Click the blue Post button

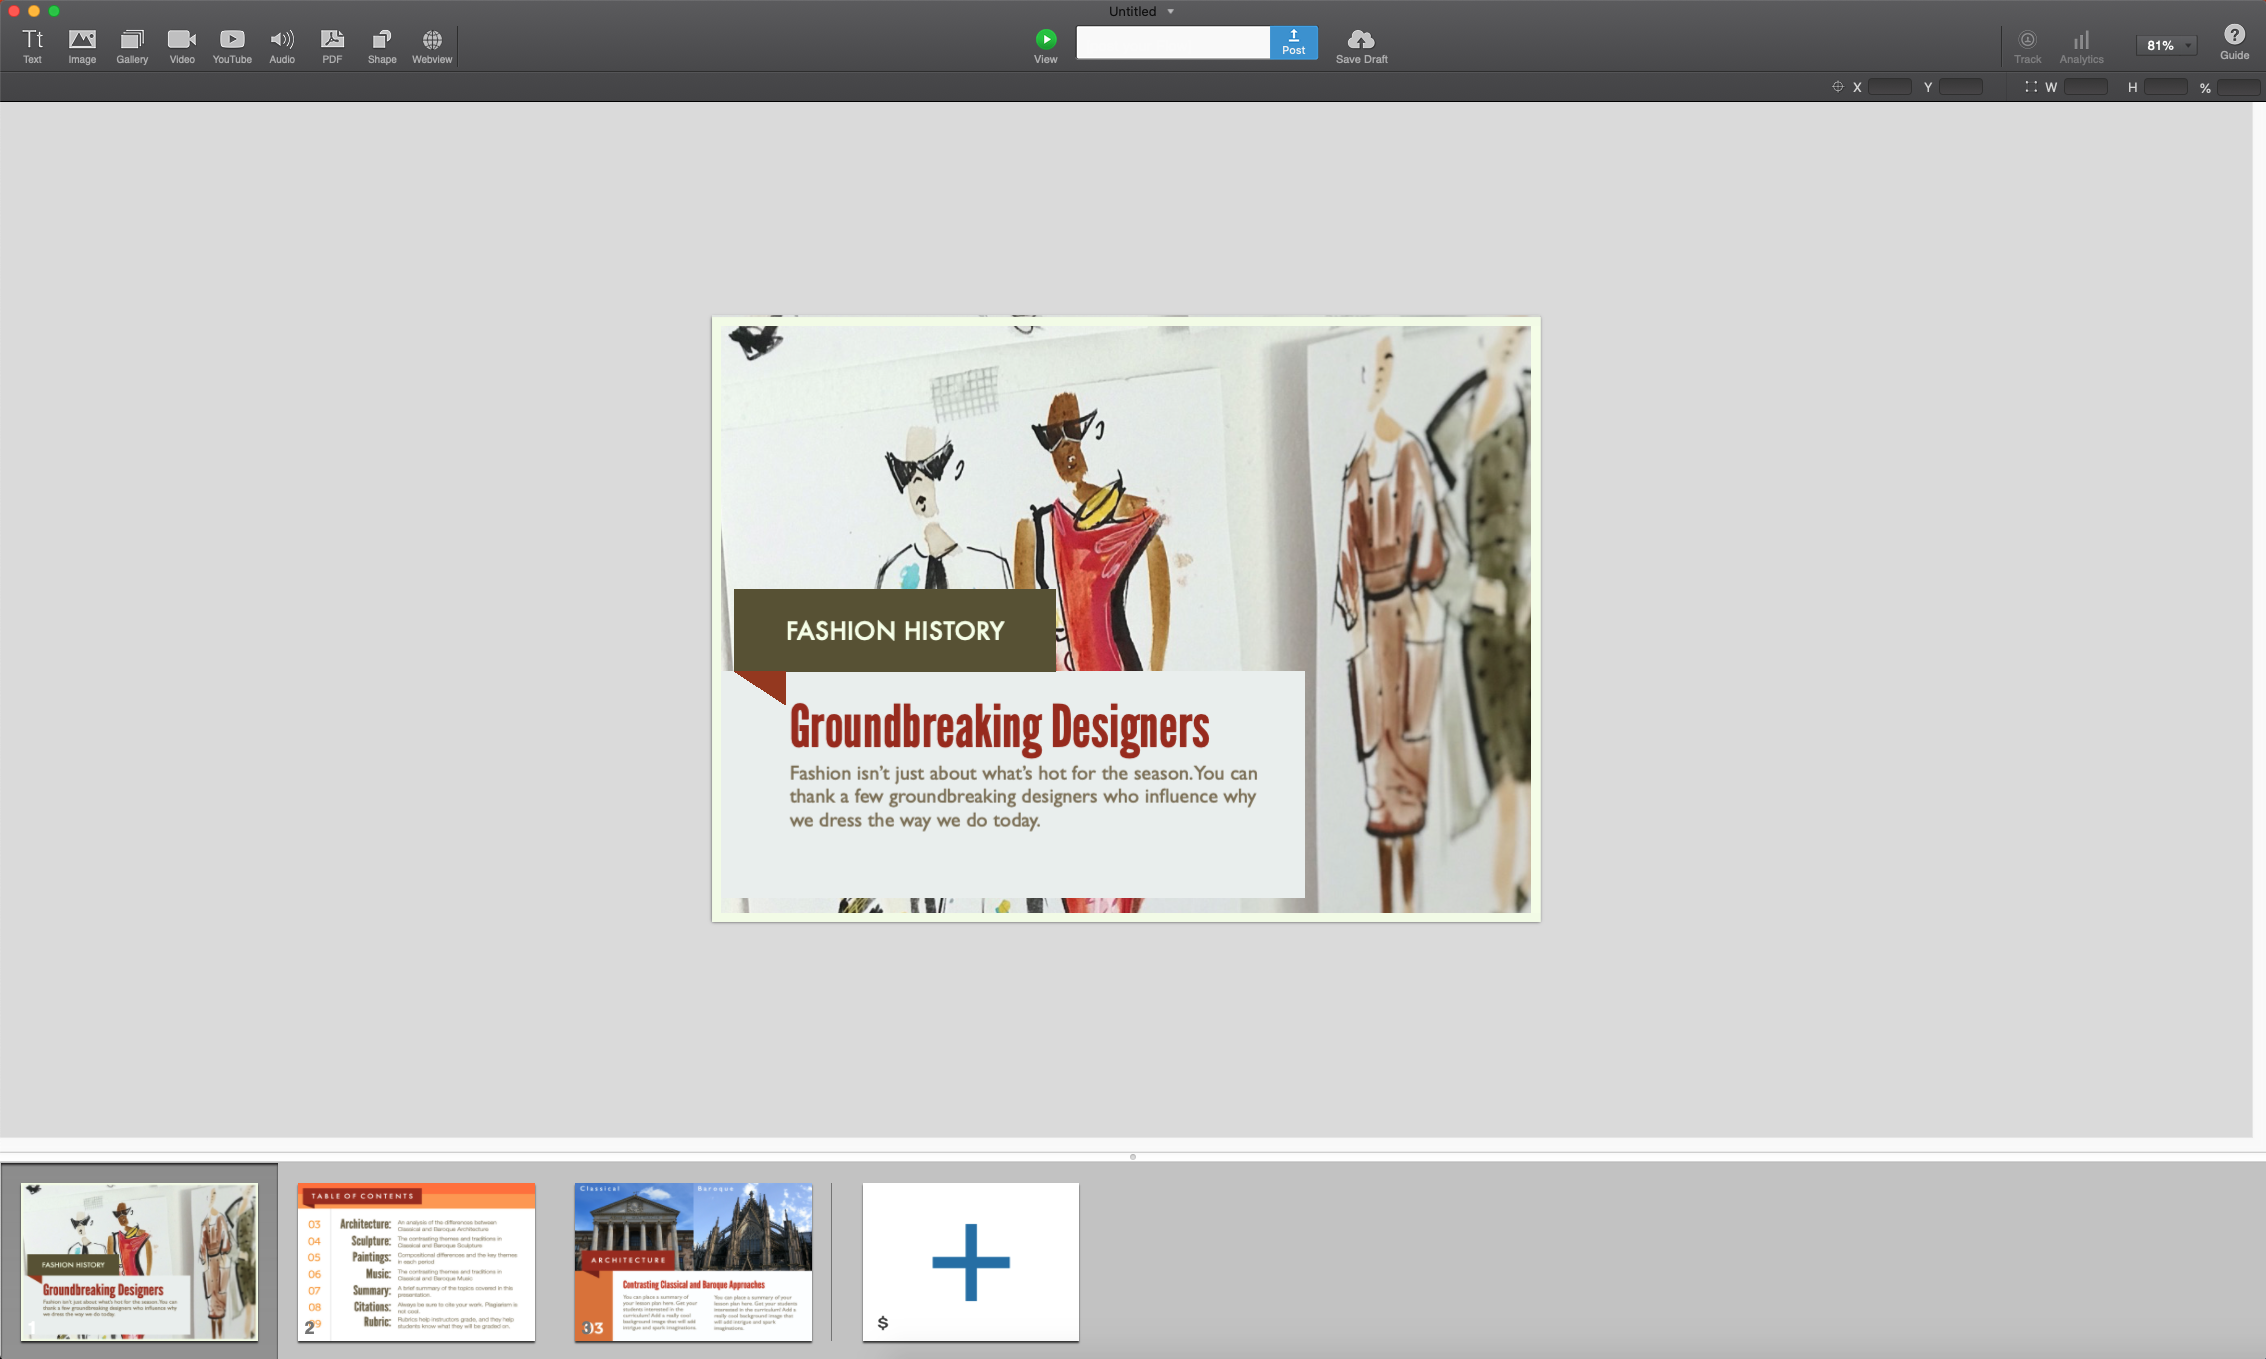tap(1293, 42)
